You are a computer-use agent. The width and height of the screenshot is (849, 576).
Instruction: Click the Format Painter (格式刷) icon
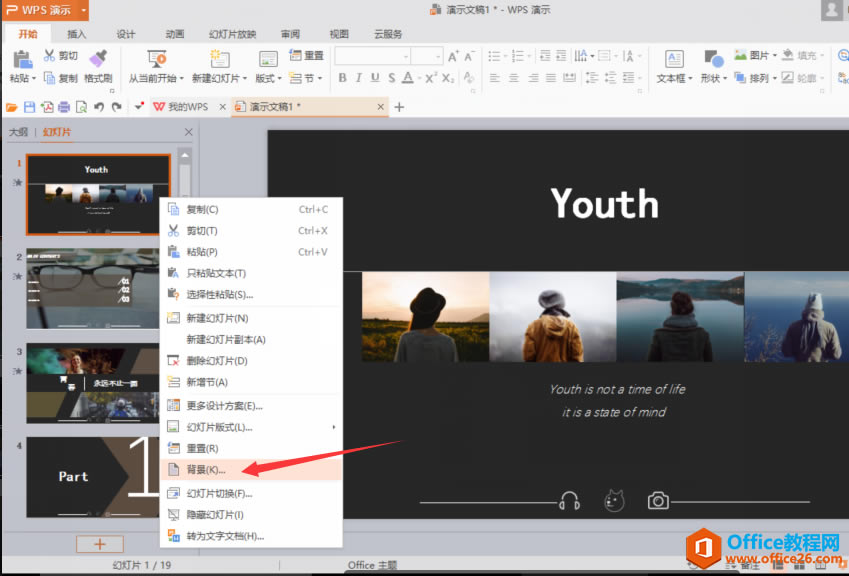(x=98, y=58)
